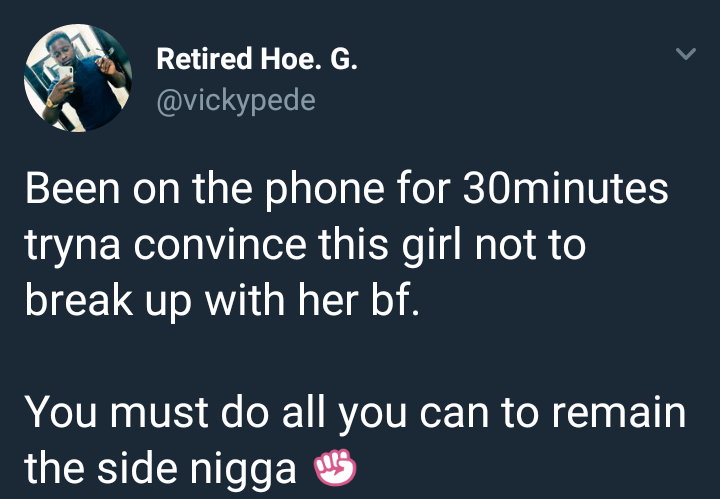Open the tweet options chevron menu
Viewport: 720px width, 499px height.
click(x=686, y=54)
